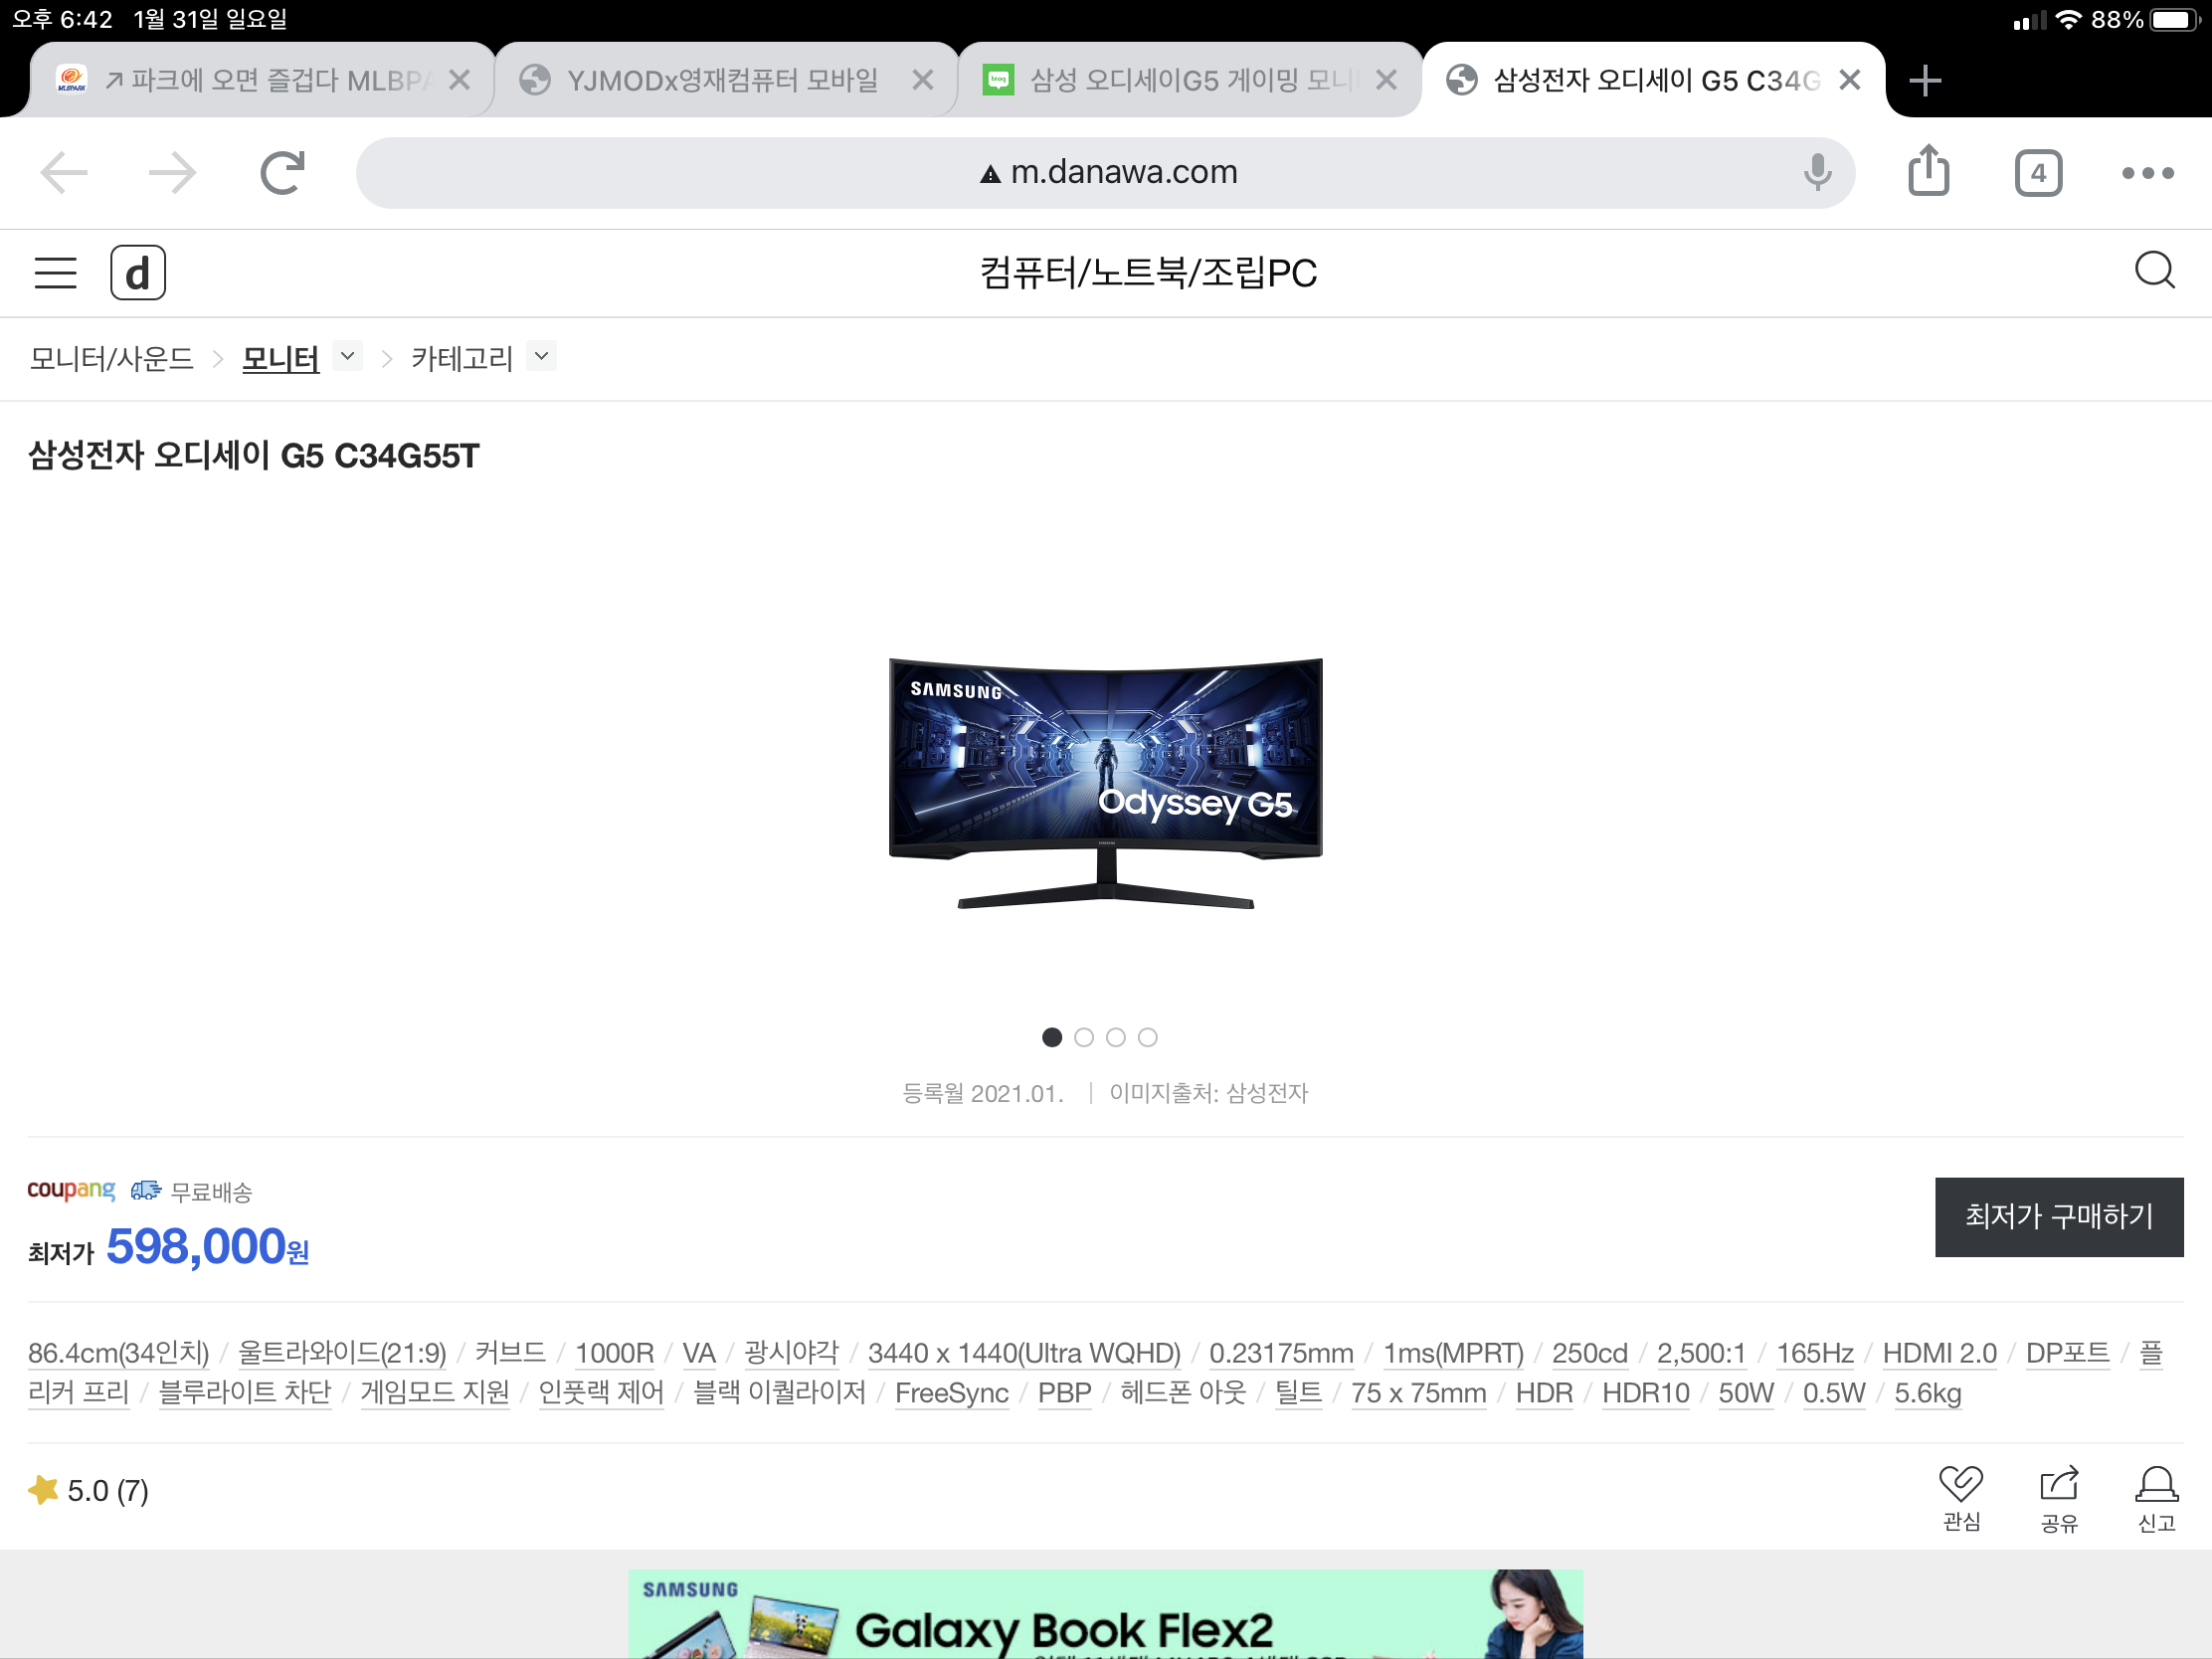
Task: Click the battery indicator in status bar
Action: coord(2175,20)
